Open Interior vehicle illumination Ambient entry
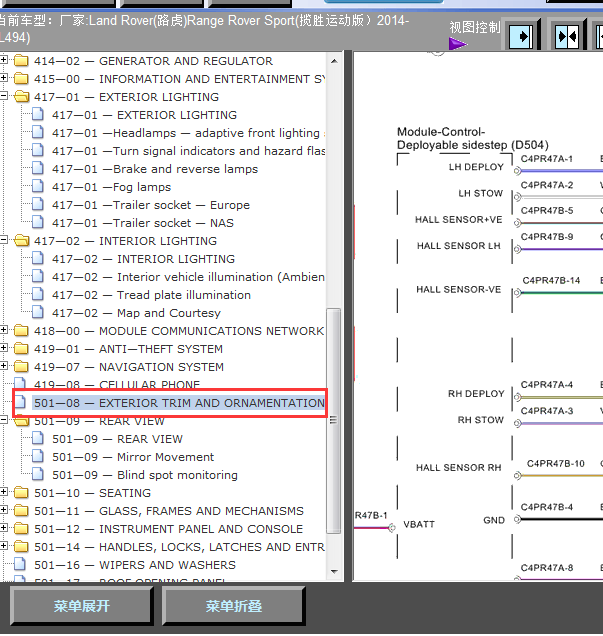 click(x=188, y=277)
